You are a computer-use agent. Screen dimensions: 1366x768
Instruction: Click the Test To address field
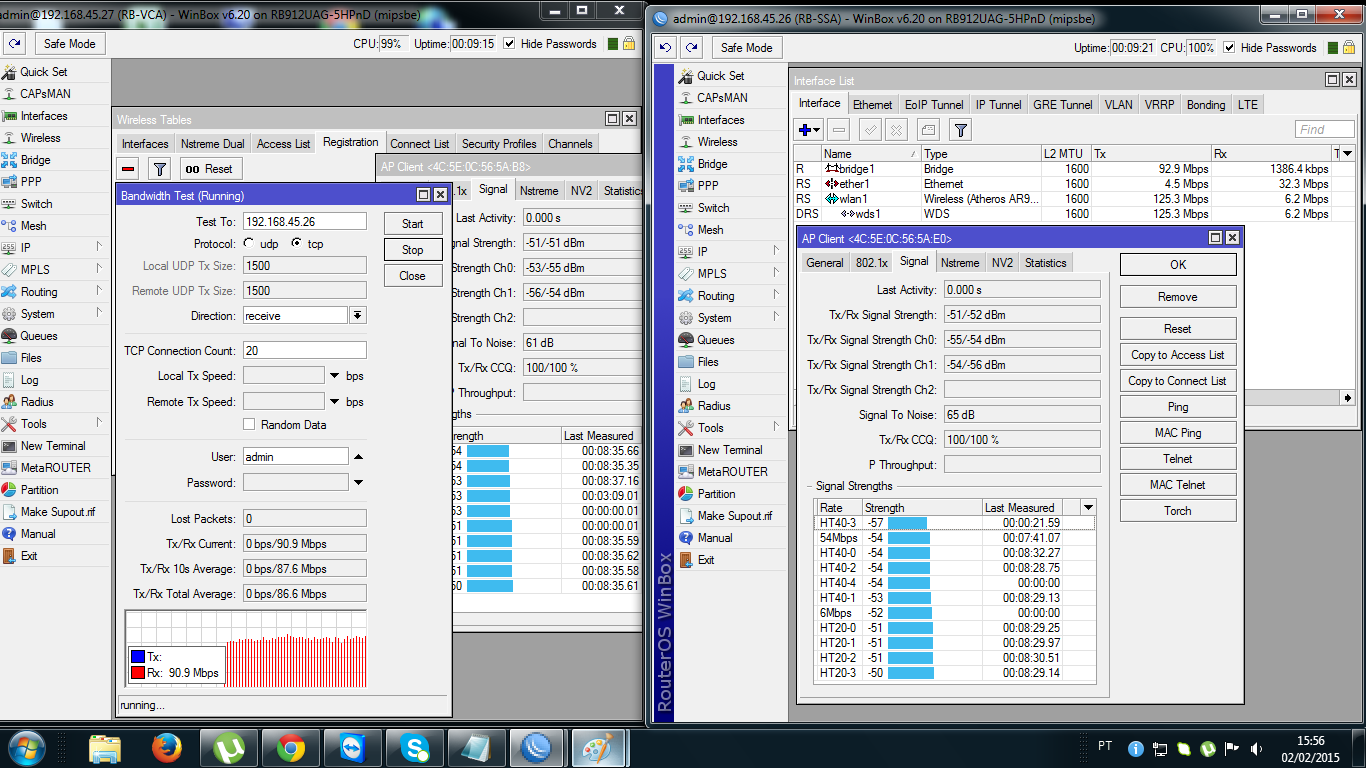[304, 222]
